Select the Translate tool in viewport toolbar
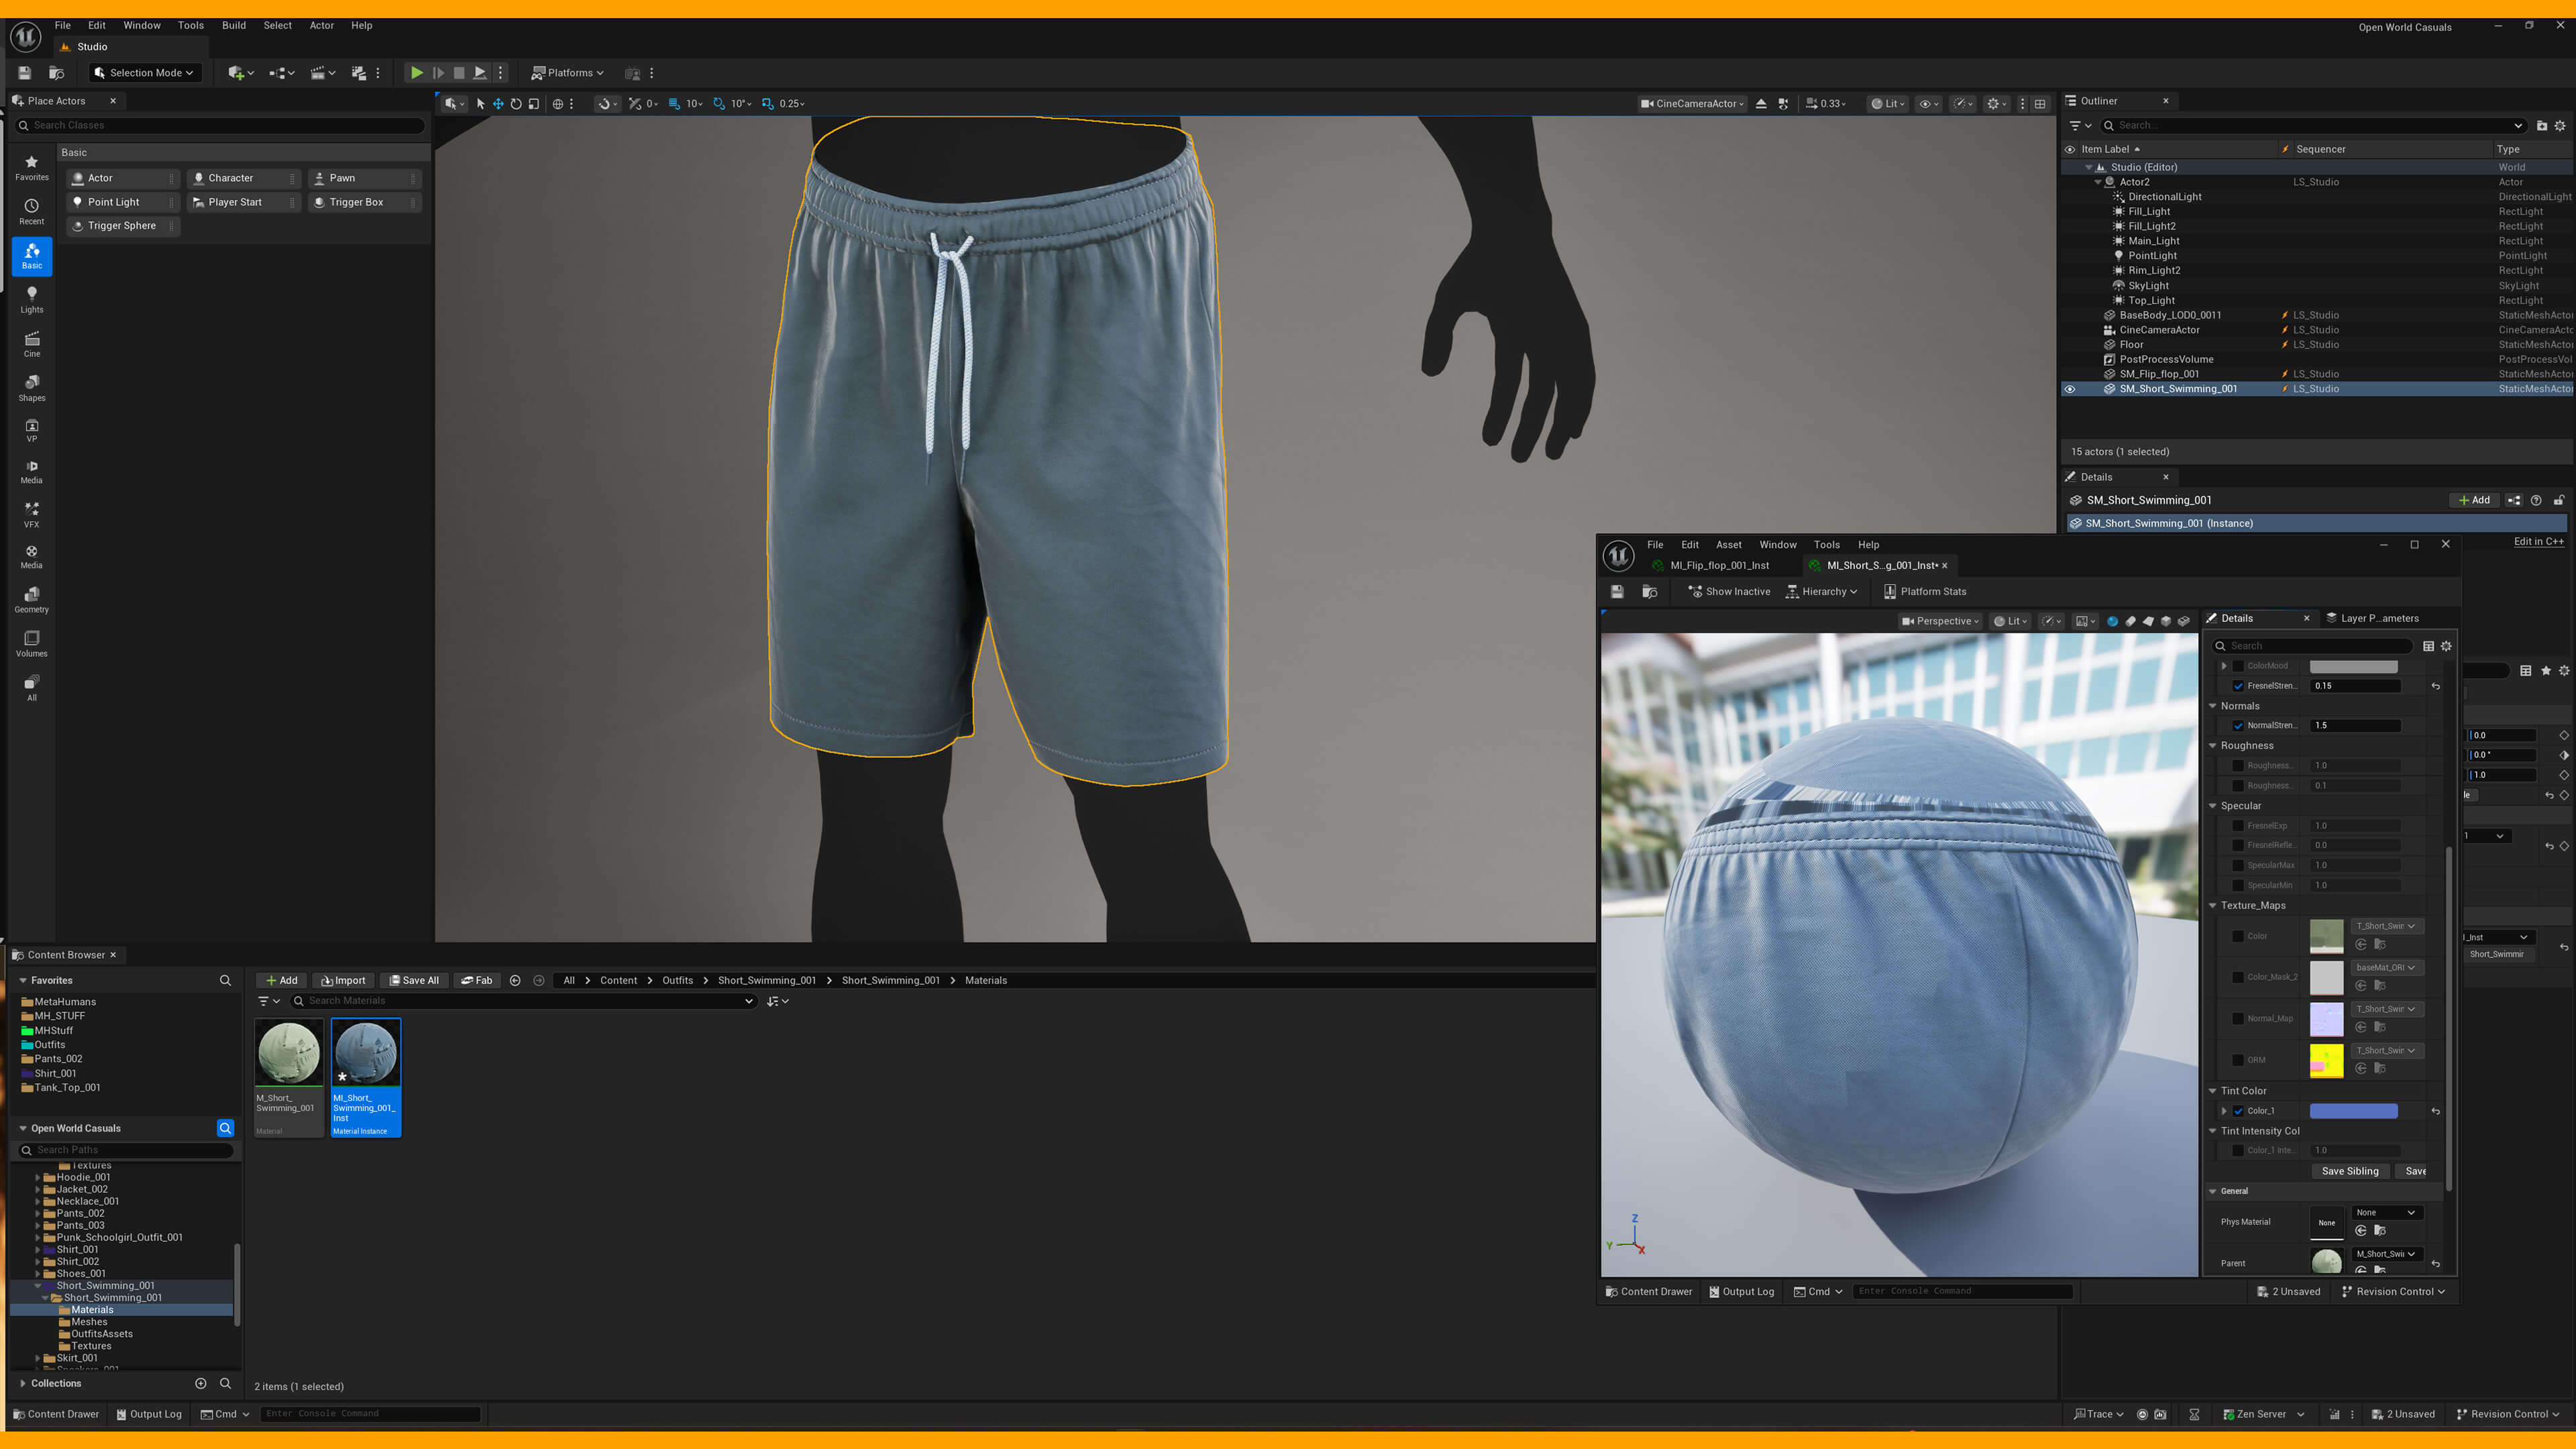The width and height of the screenshot is (2576, 1449). coord(498,104)
